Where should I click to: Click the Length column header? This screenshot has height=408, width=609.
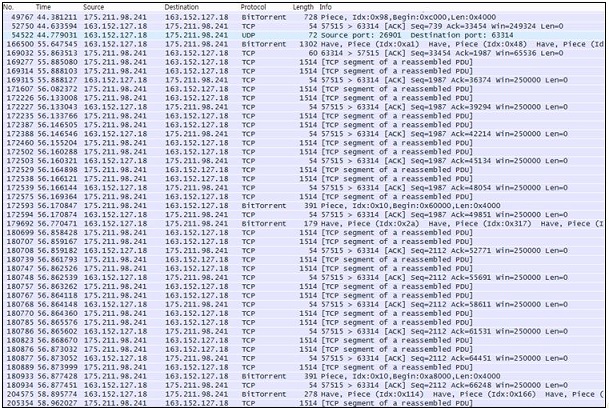point(303,7)
